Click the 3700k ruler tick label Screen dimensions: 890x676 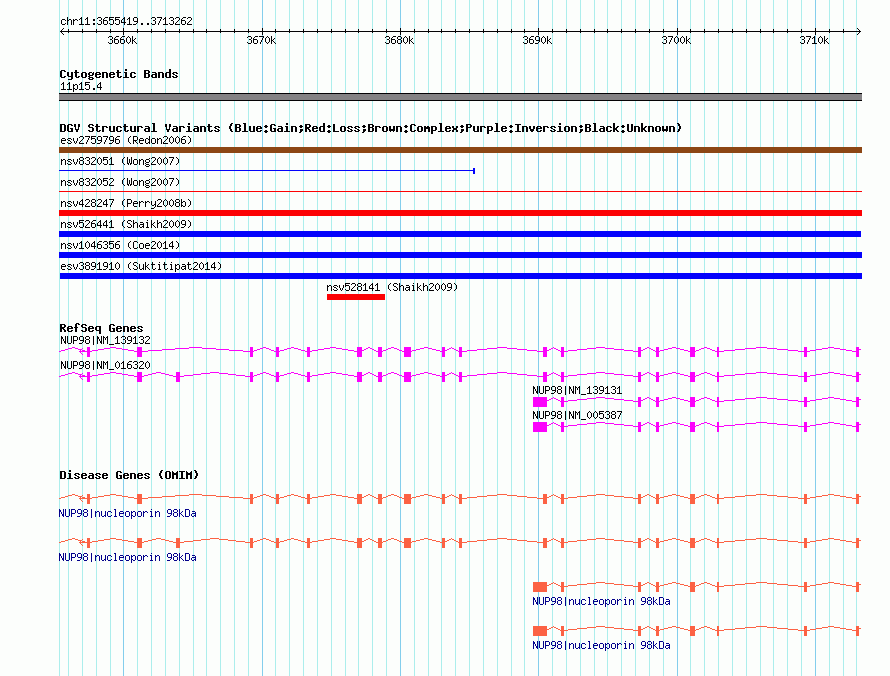pyautogui.click(x=676, y=40)
